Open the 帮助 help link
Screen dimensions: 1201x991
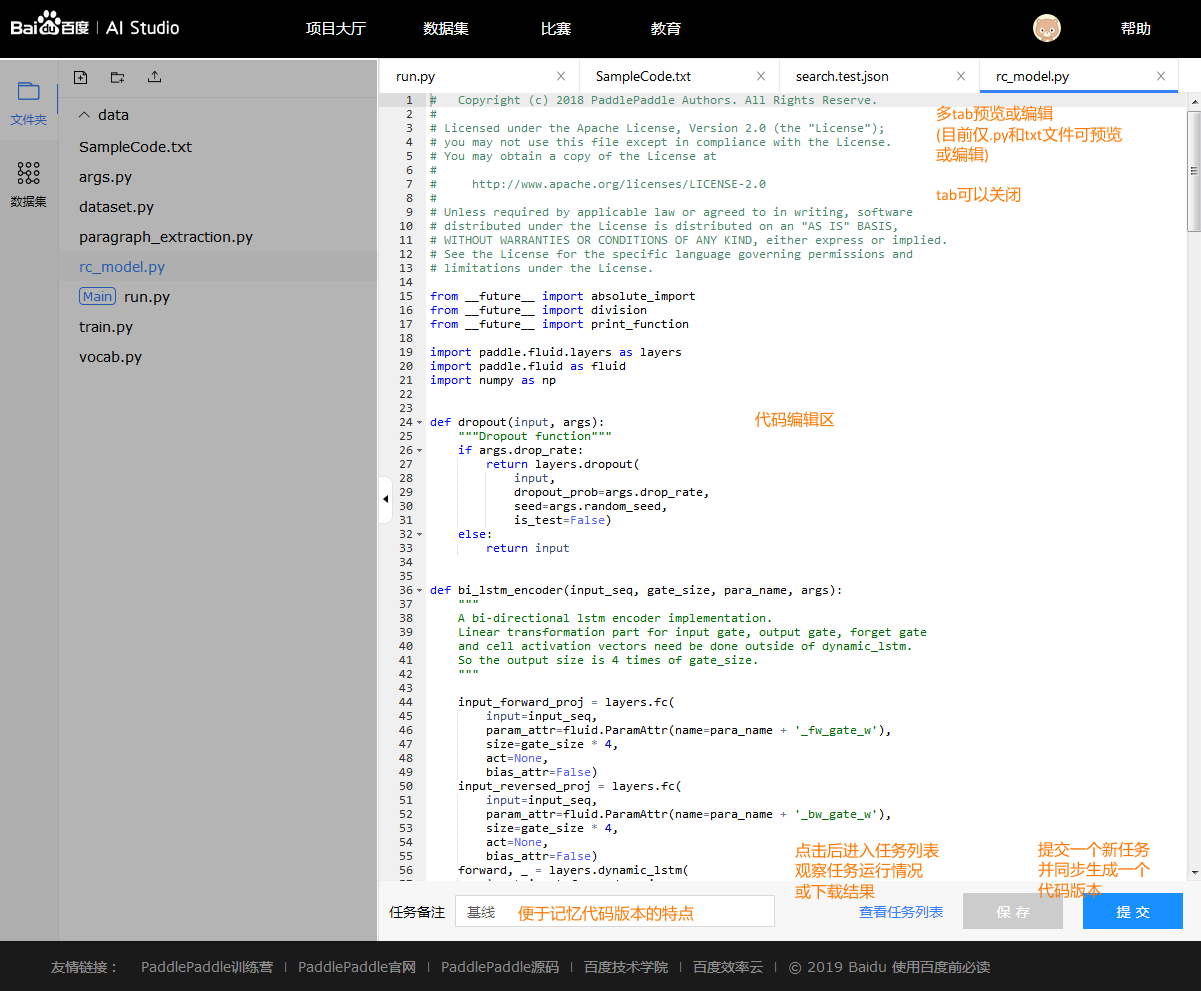click(x=1136, y=29)
